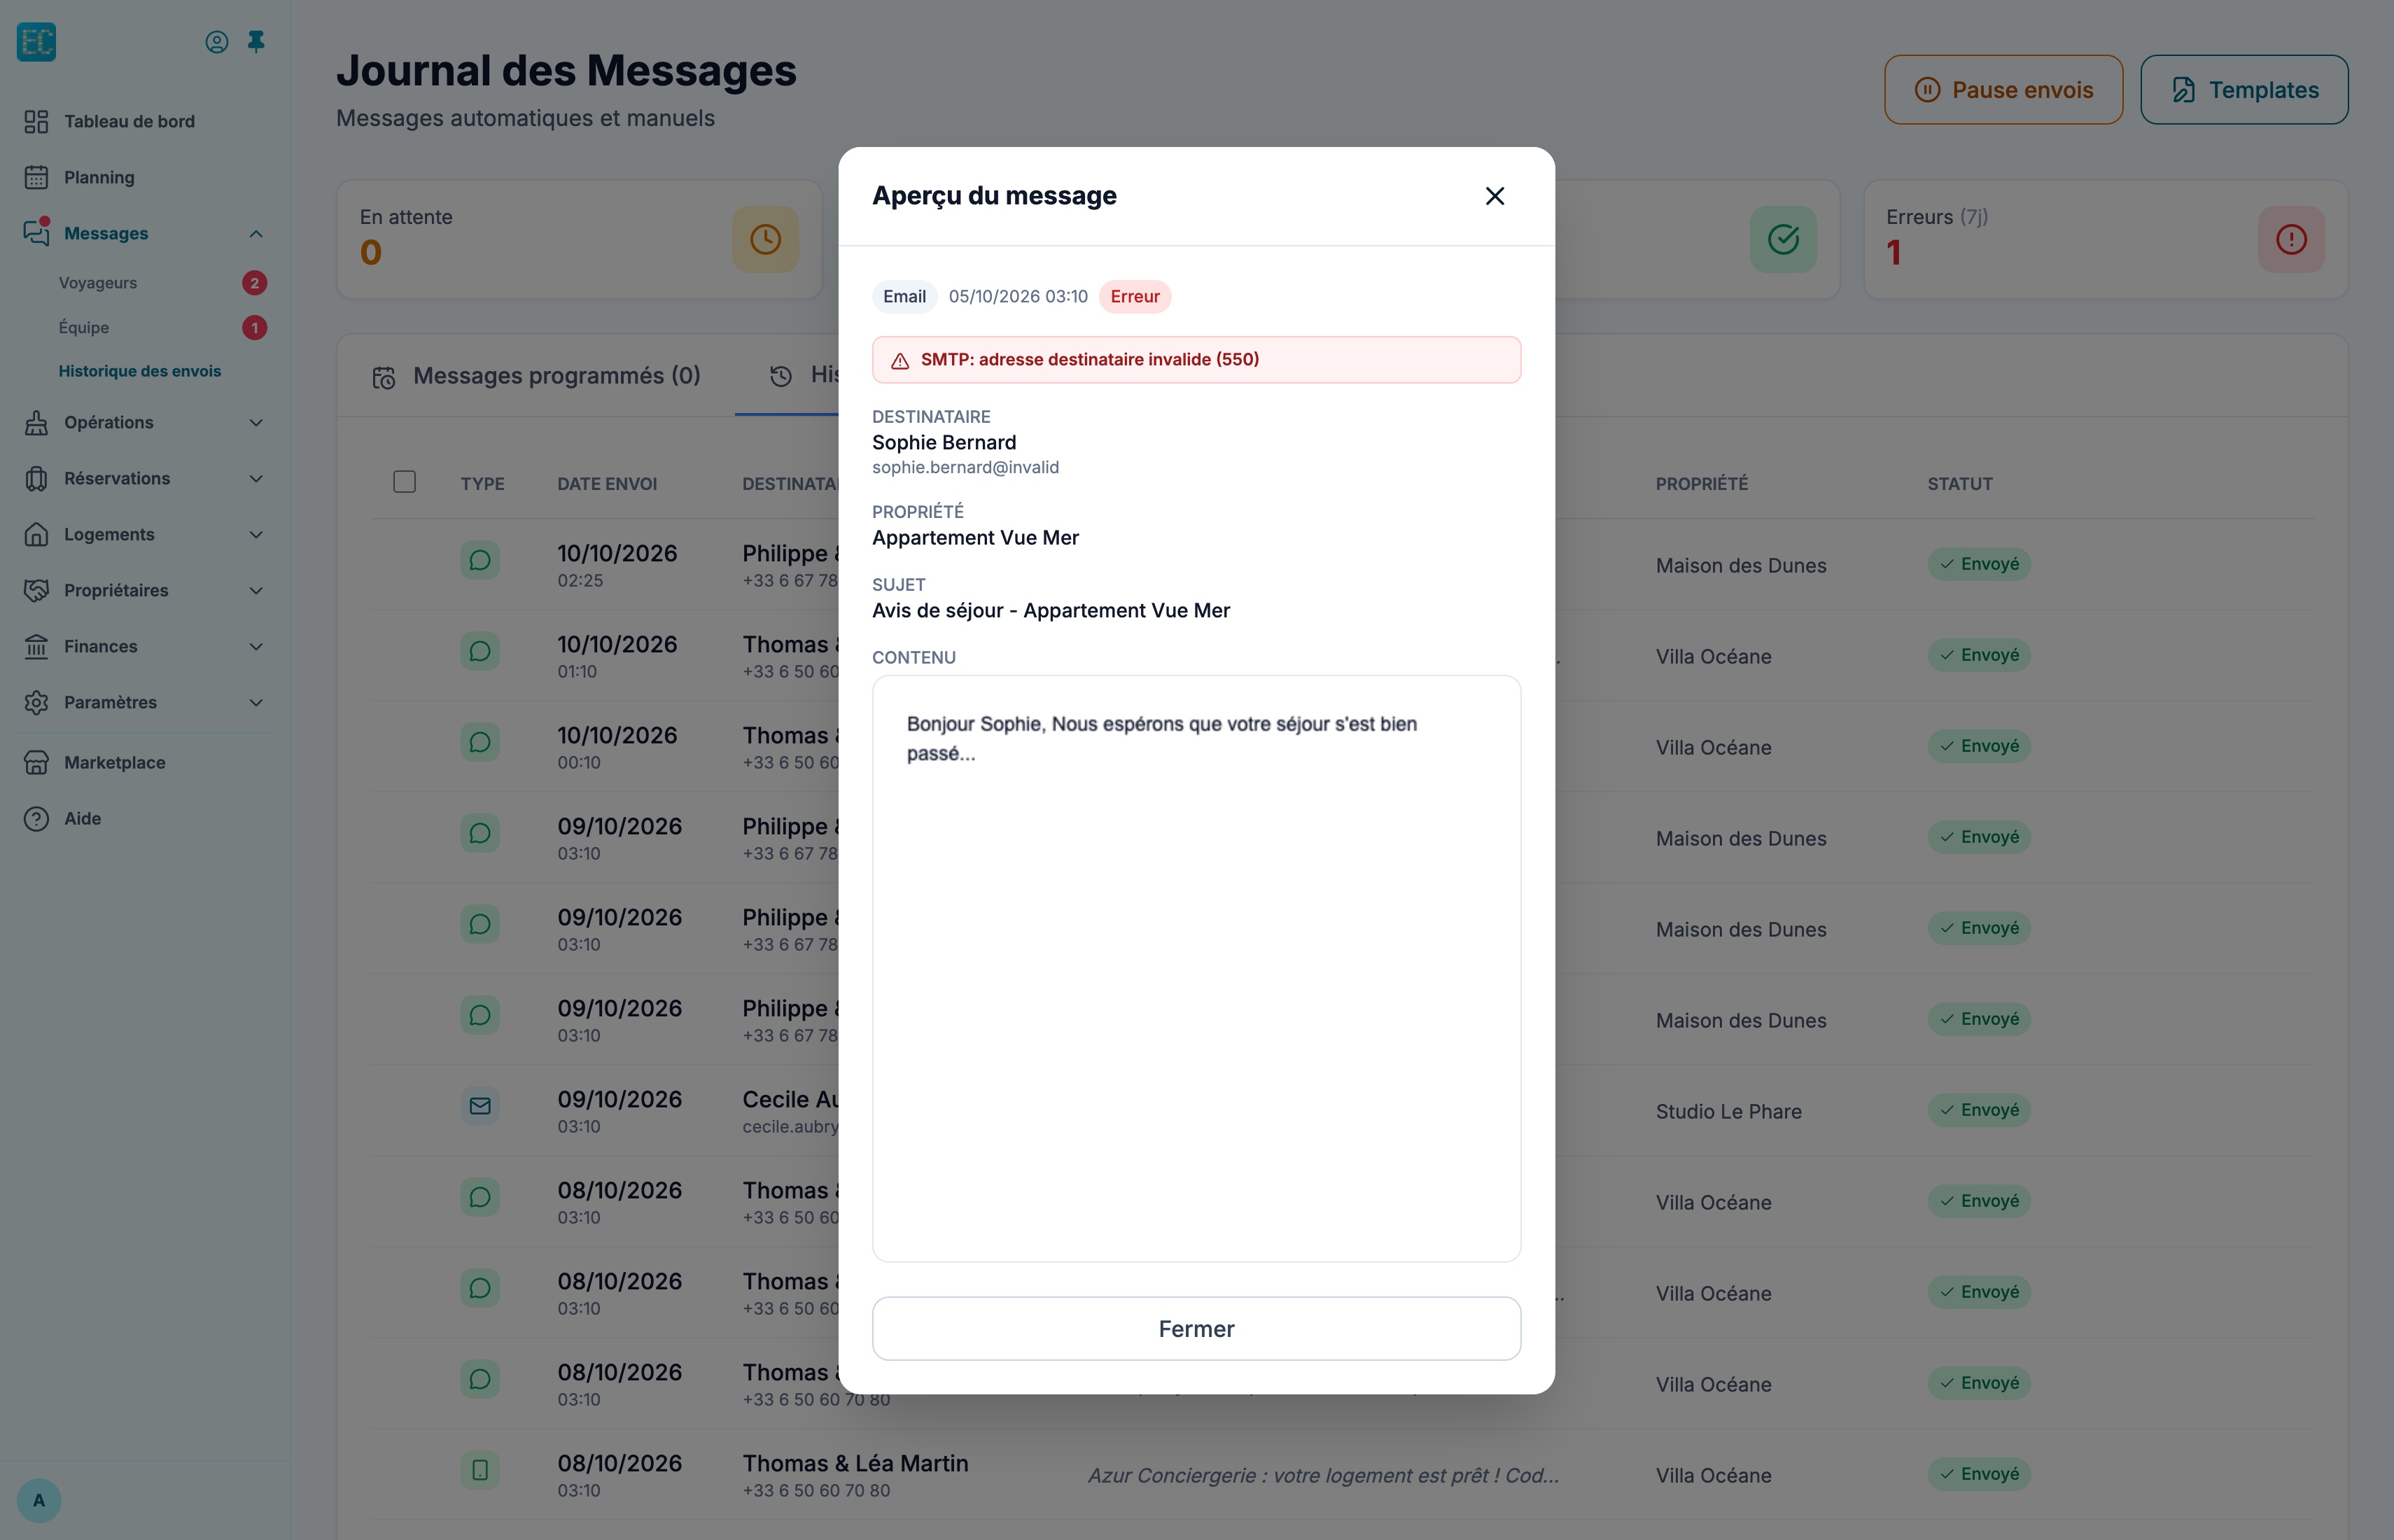2394x1540 pixels.
Task: Click the user avatar A at bottom
Action: pos(39,1500)
